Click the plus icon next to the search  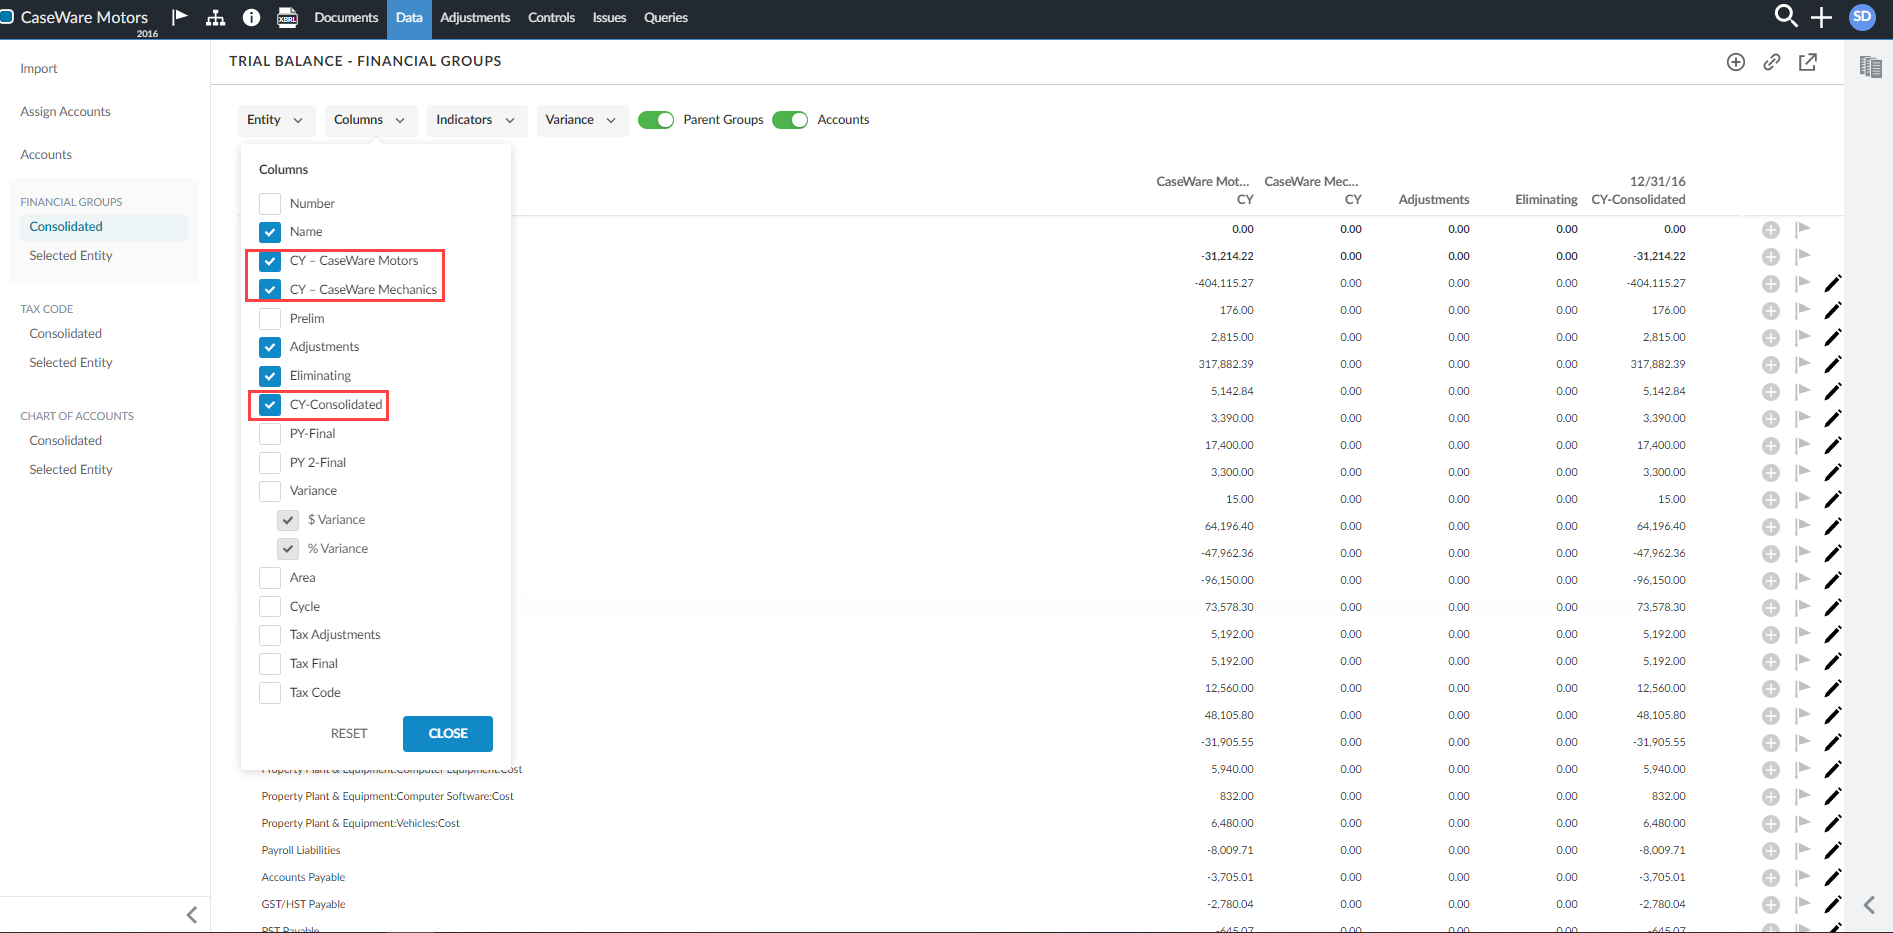point(1821,17)
